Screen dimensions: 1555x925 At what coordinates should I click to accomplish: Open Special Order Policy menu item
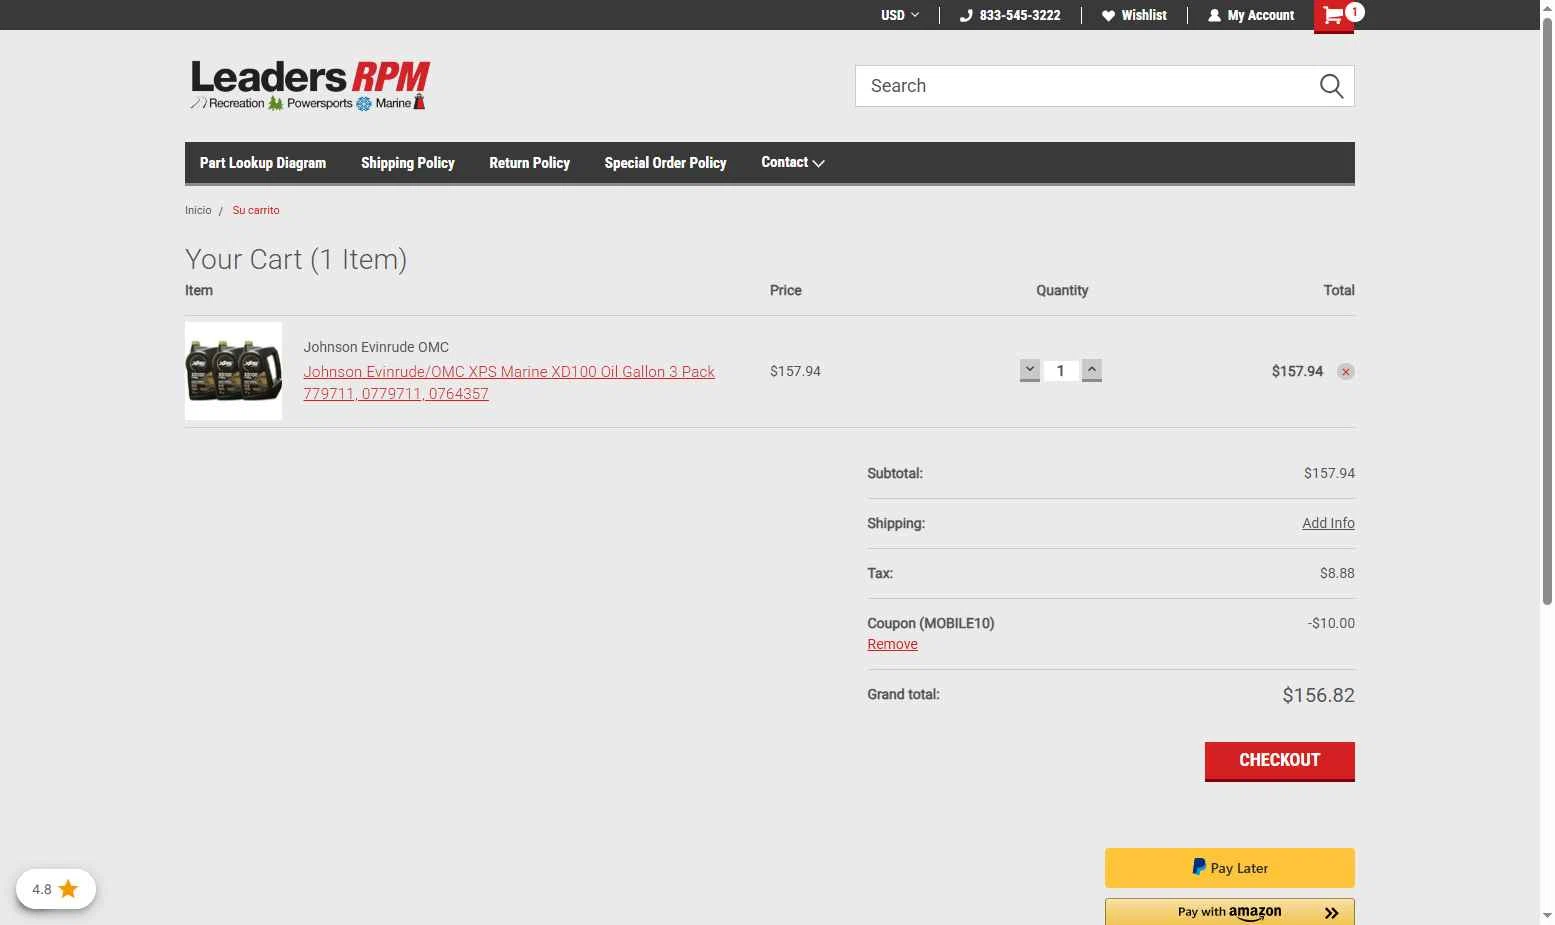point(665,163)
